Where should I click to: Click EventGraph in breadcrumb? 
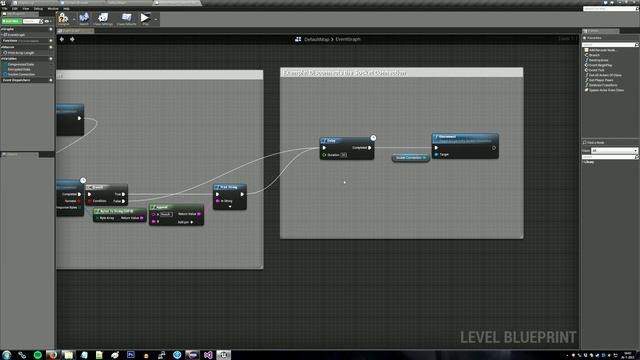(x=348, y=39)
